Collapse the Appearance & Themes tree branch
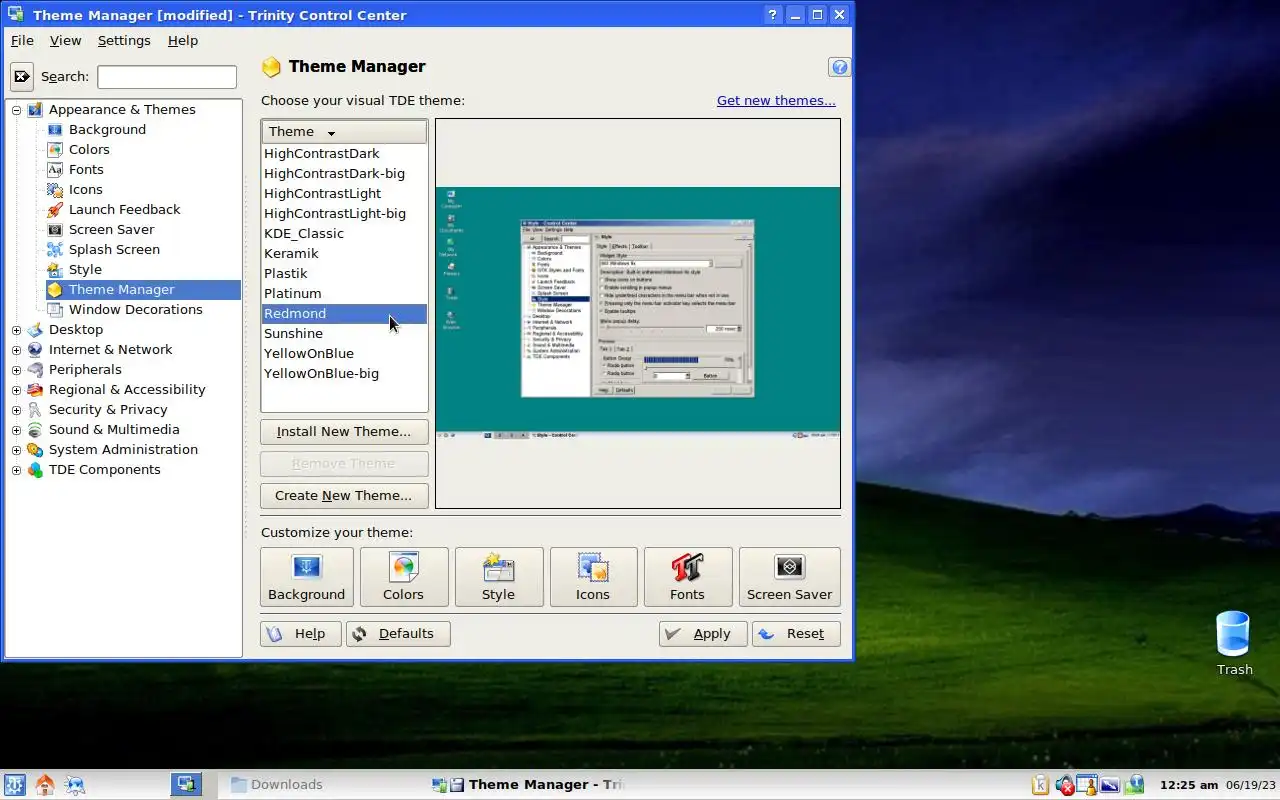The image size is (1280, 800). click(x=16, y=110)
